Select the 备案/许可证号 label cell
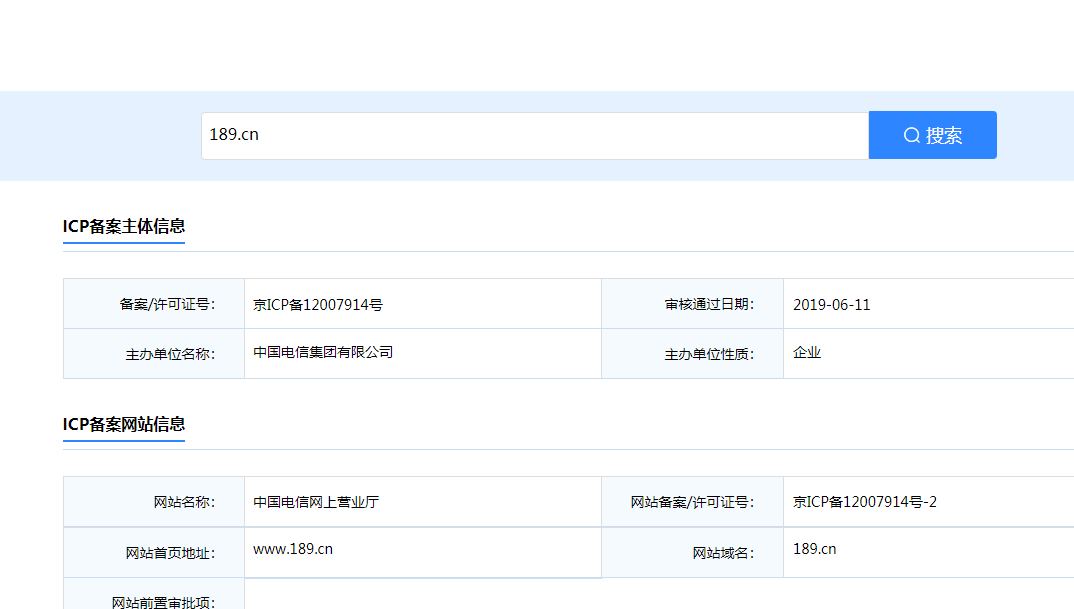Image resolution: width=1074 pixels, height=609 pixels. click(154, 303)
